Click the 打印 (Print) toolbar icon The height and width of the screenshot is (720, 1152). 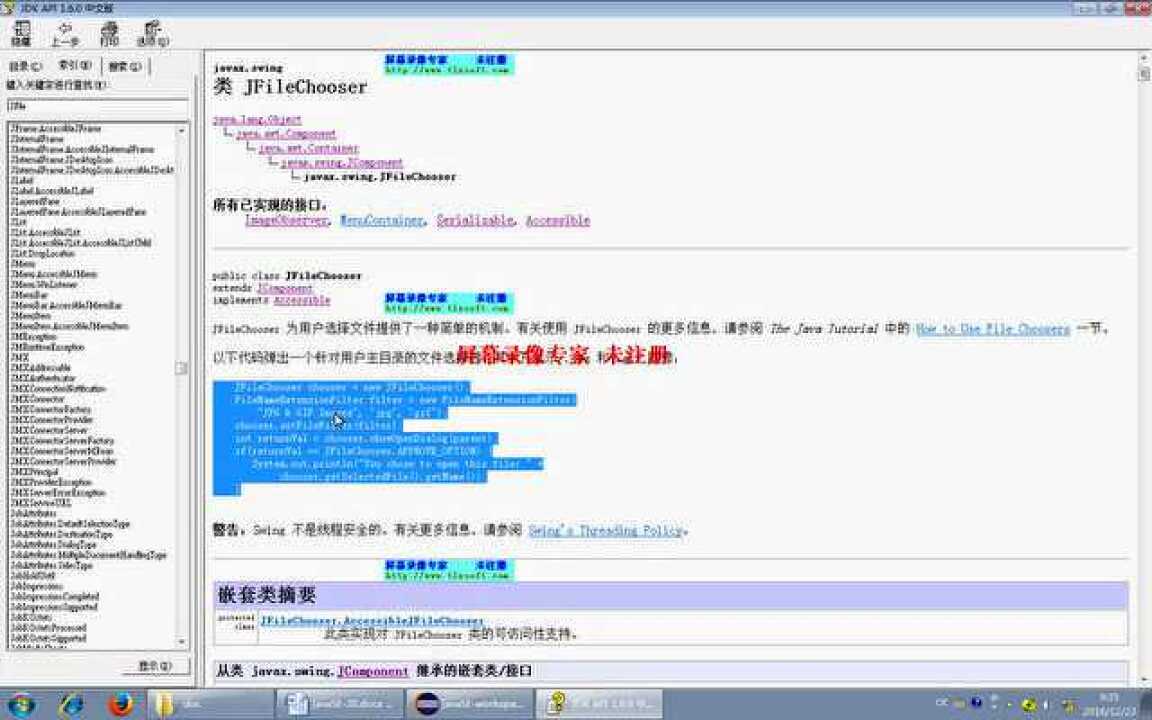109,33
